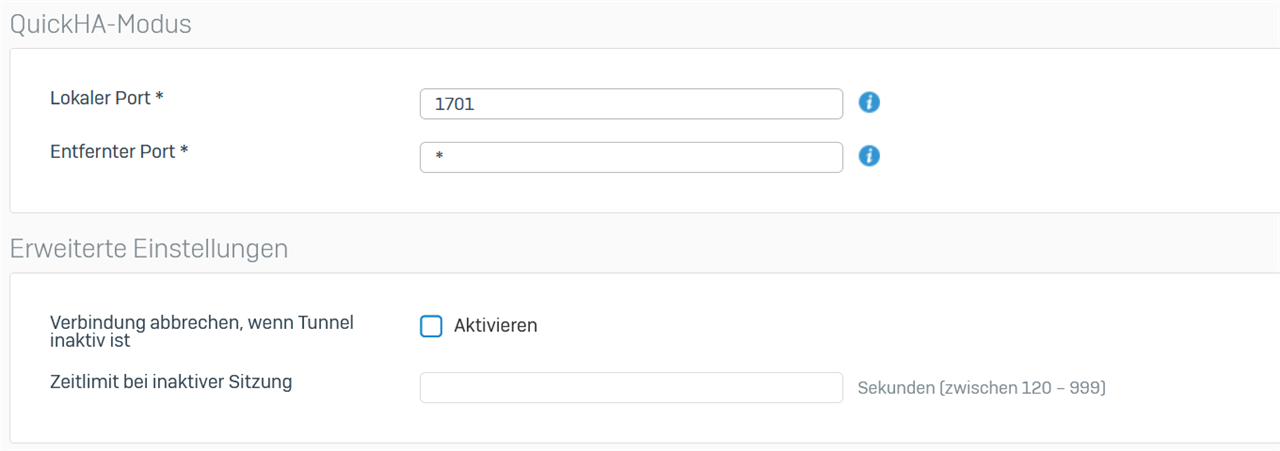The image size is (1280, 451).
Task: Click the Lokaler Port label
Action: point(106,98)
